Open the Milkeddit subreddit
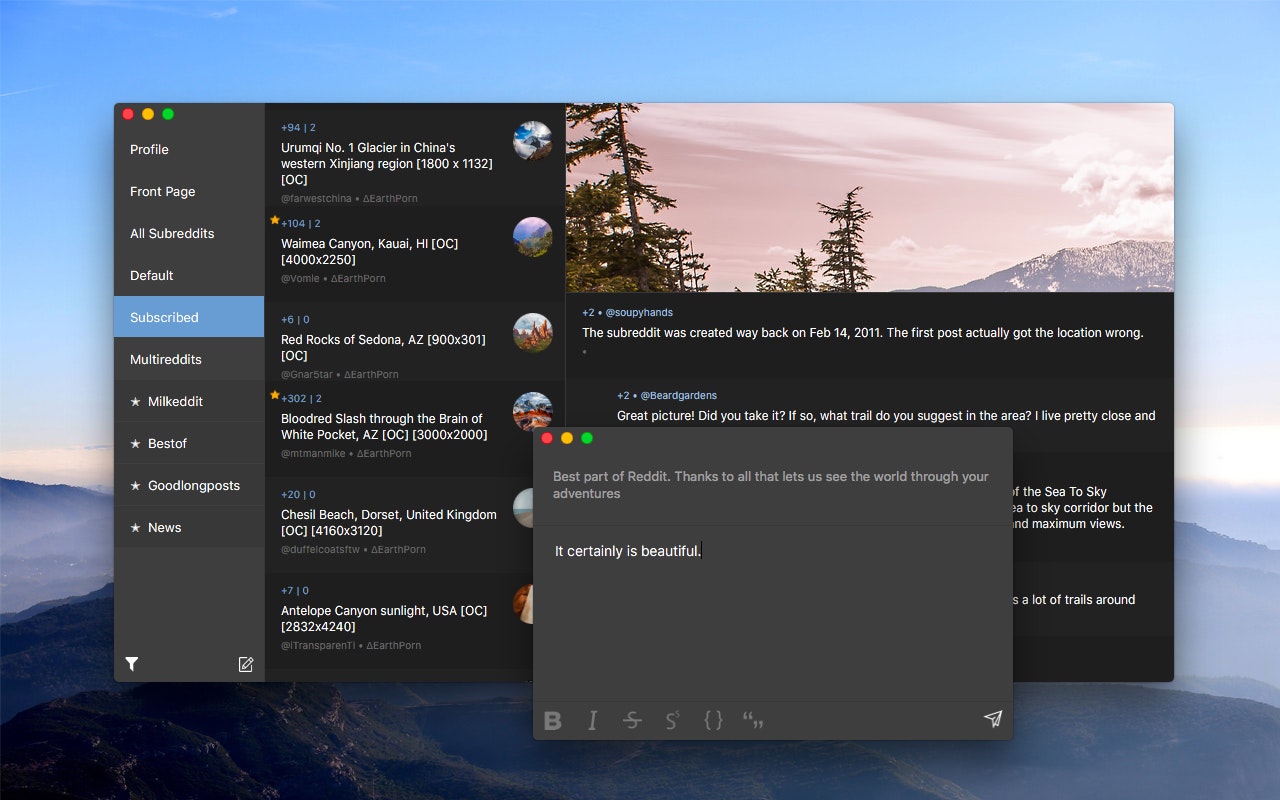Viewport: 1280px width, 800px height. [189, 401]
